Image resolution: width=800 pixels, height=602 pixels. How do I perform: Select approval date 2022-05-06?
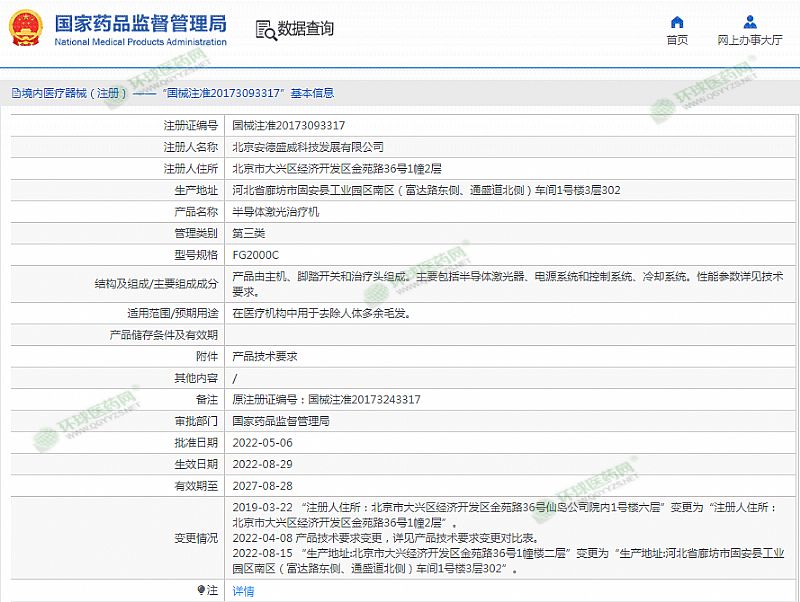263,443
